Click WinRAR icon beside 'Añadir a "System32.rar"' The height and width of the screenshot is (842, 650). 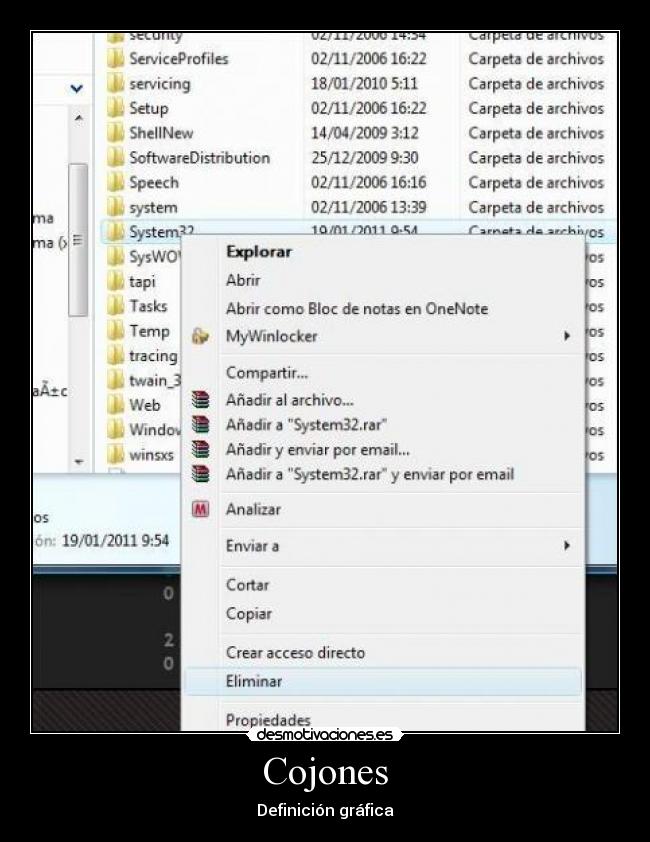click(x=200, y=425)
